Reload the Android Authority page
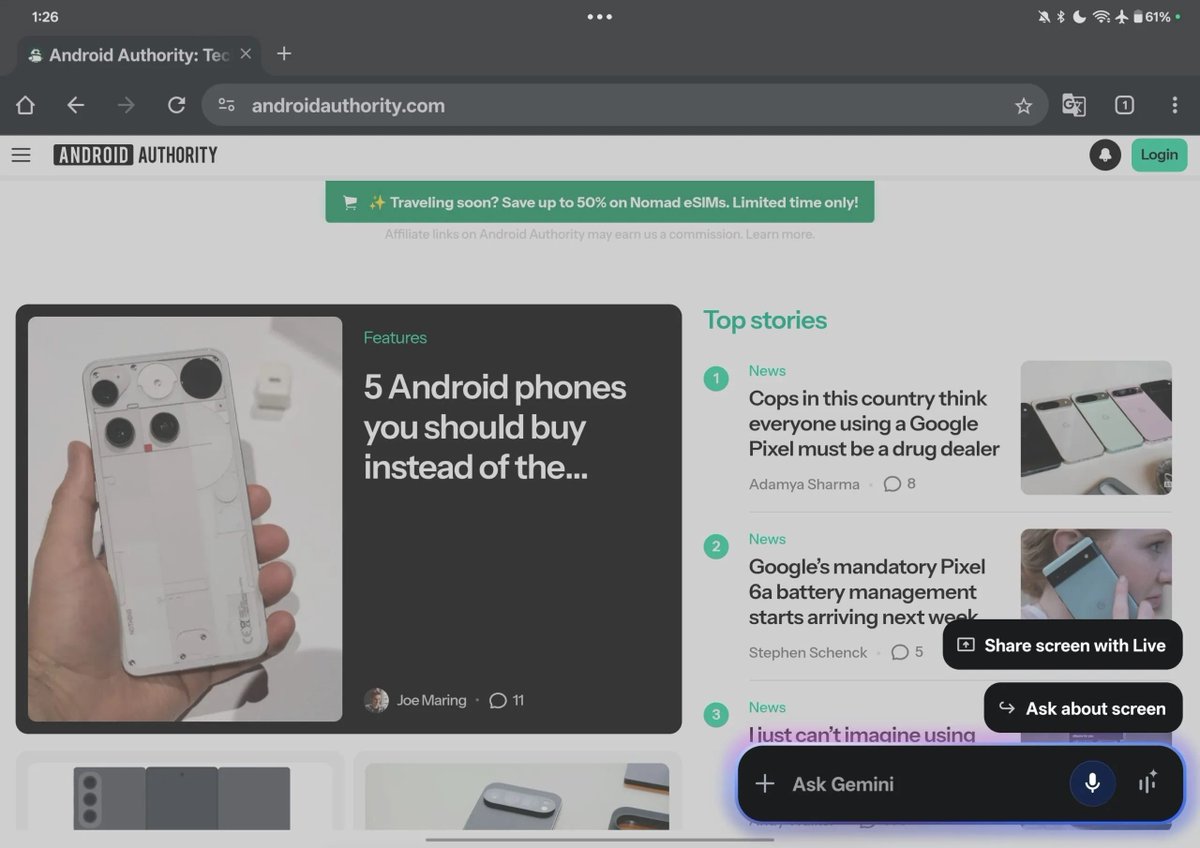The image size is (1200, 848). coord(177,105)
